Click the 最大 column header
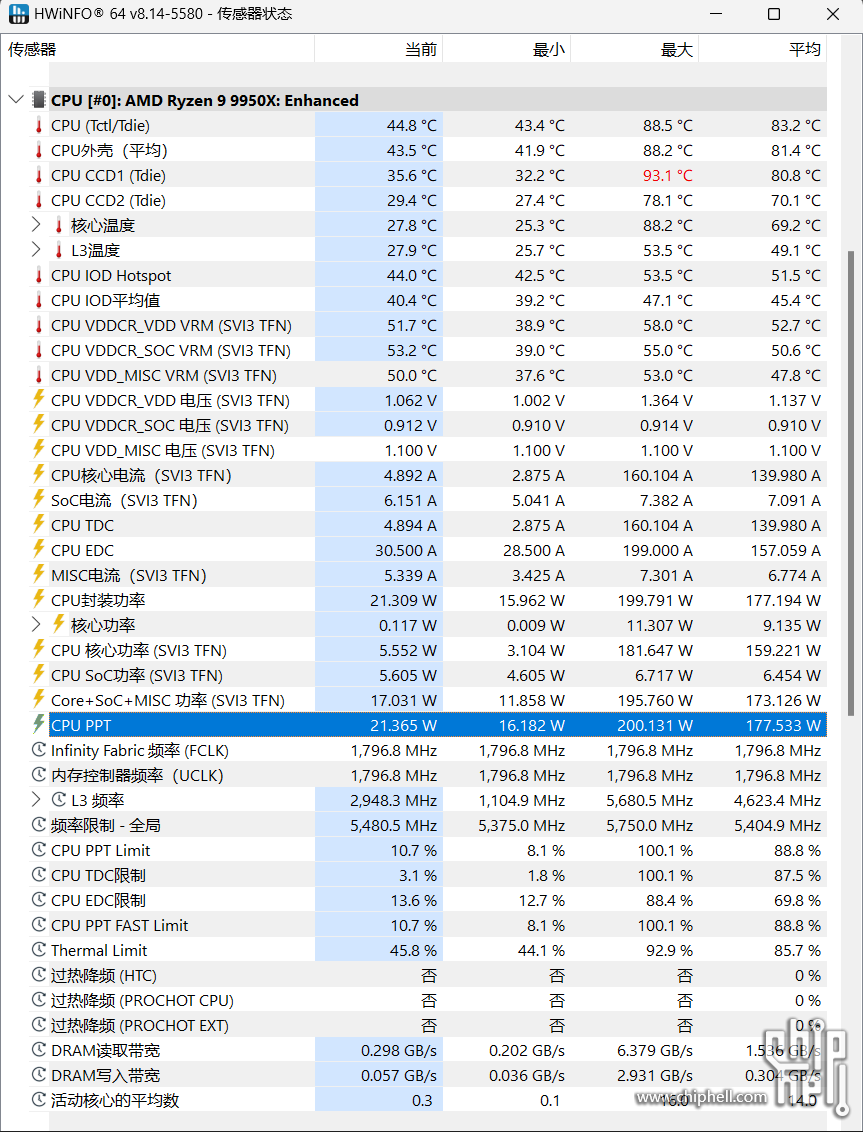This screenshot has width=863, height=1132. pyautogui.click(x=634, y=49)
